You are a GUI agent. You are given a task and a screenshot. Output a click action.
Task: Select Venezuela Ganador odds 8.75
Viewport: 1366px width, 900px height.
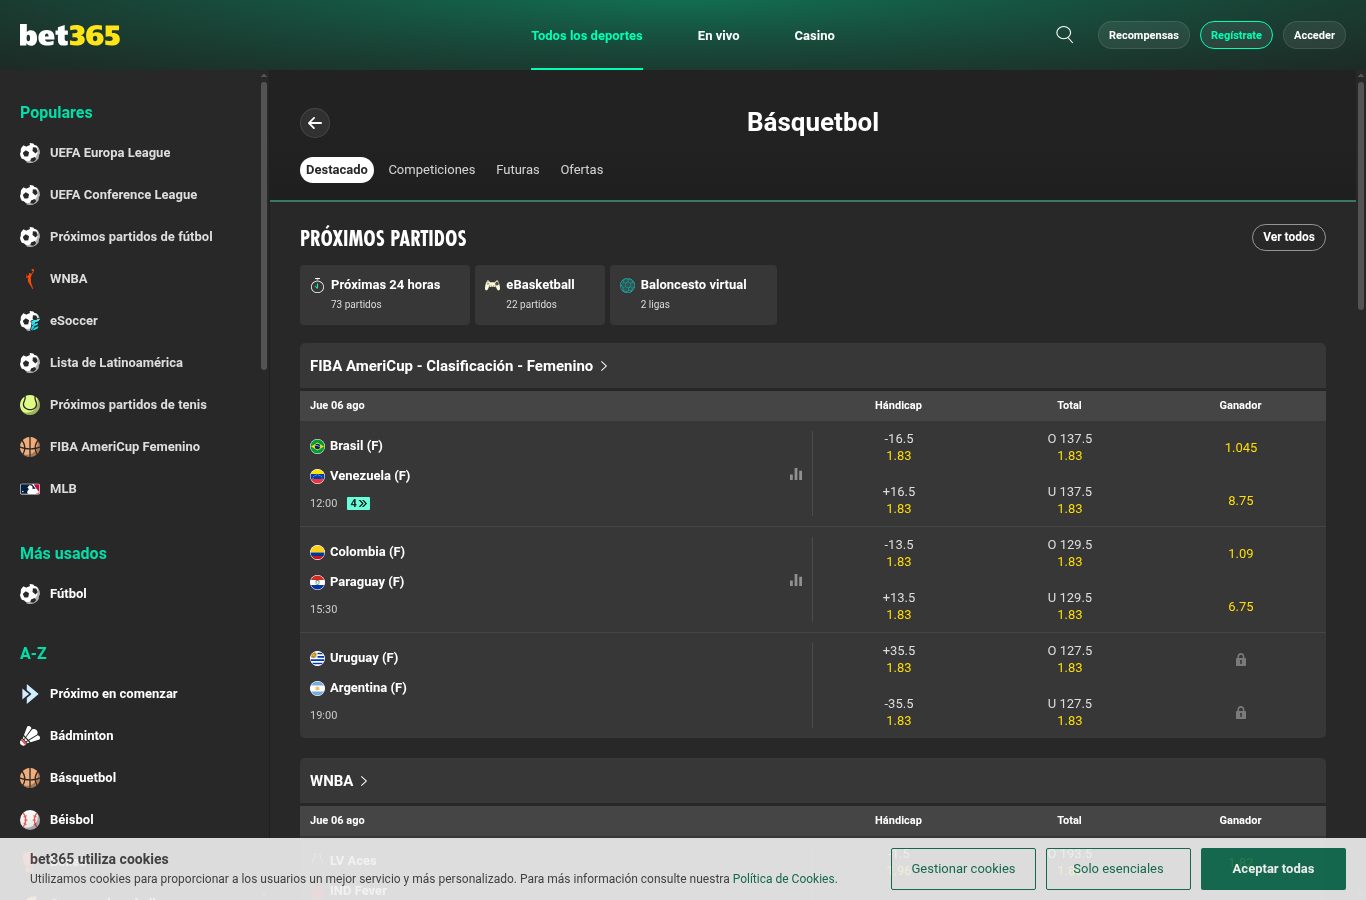coord(1241,500)
